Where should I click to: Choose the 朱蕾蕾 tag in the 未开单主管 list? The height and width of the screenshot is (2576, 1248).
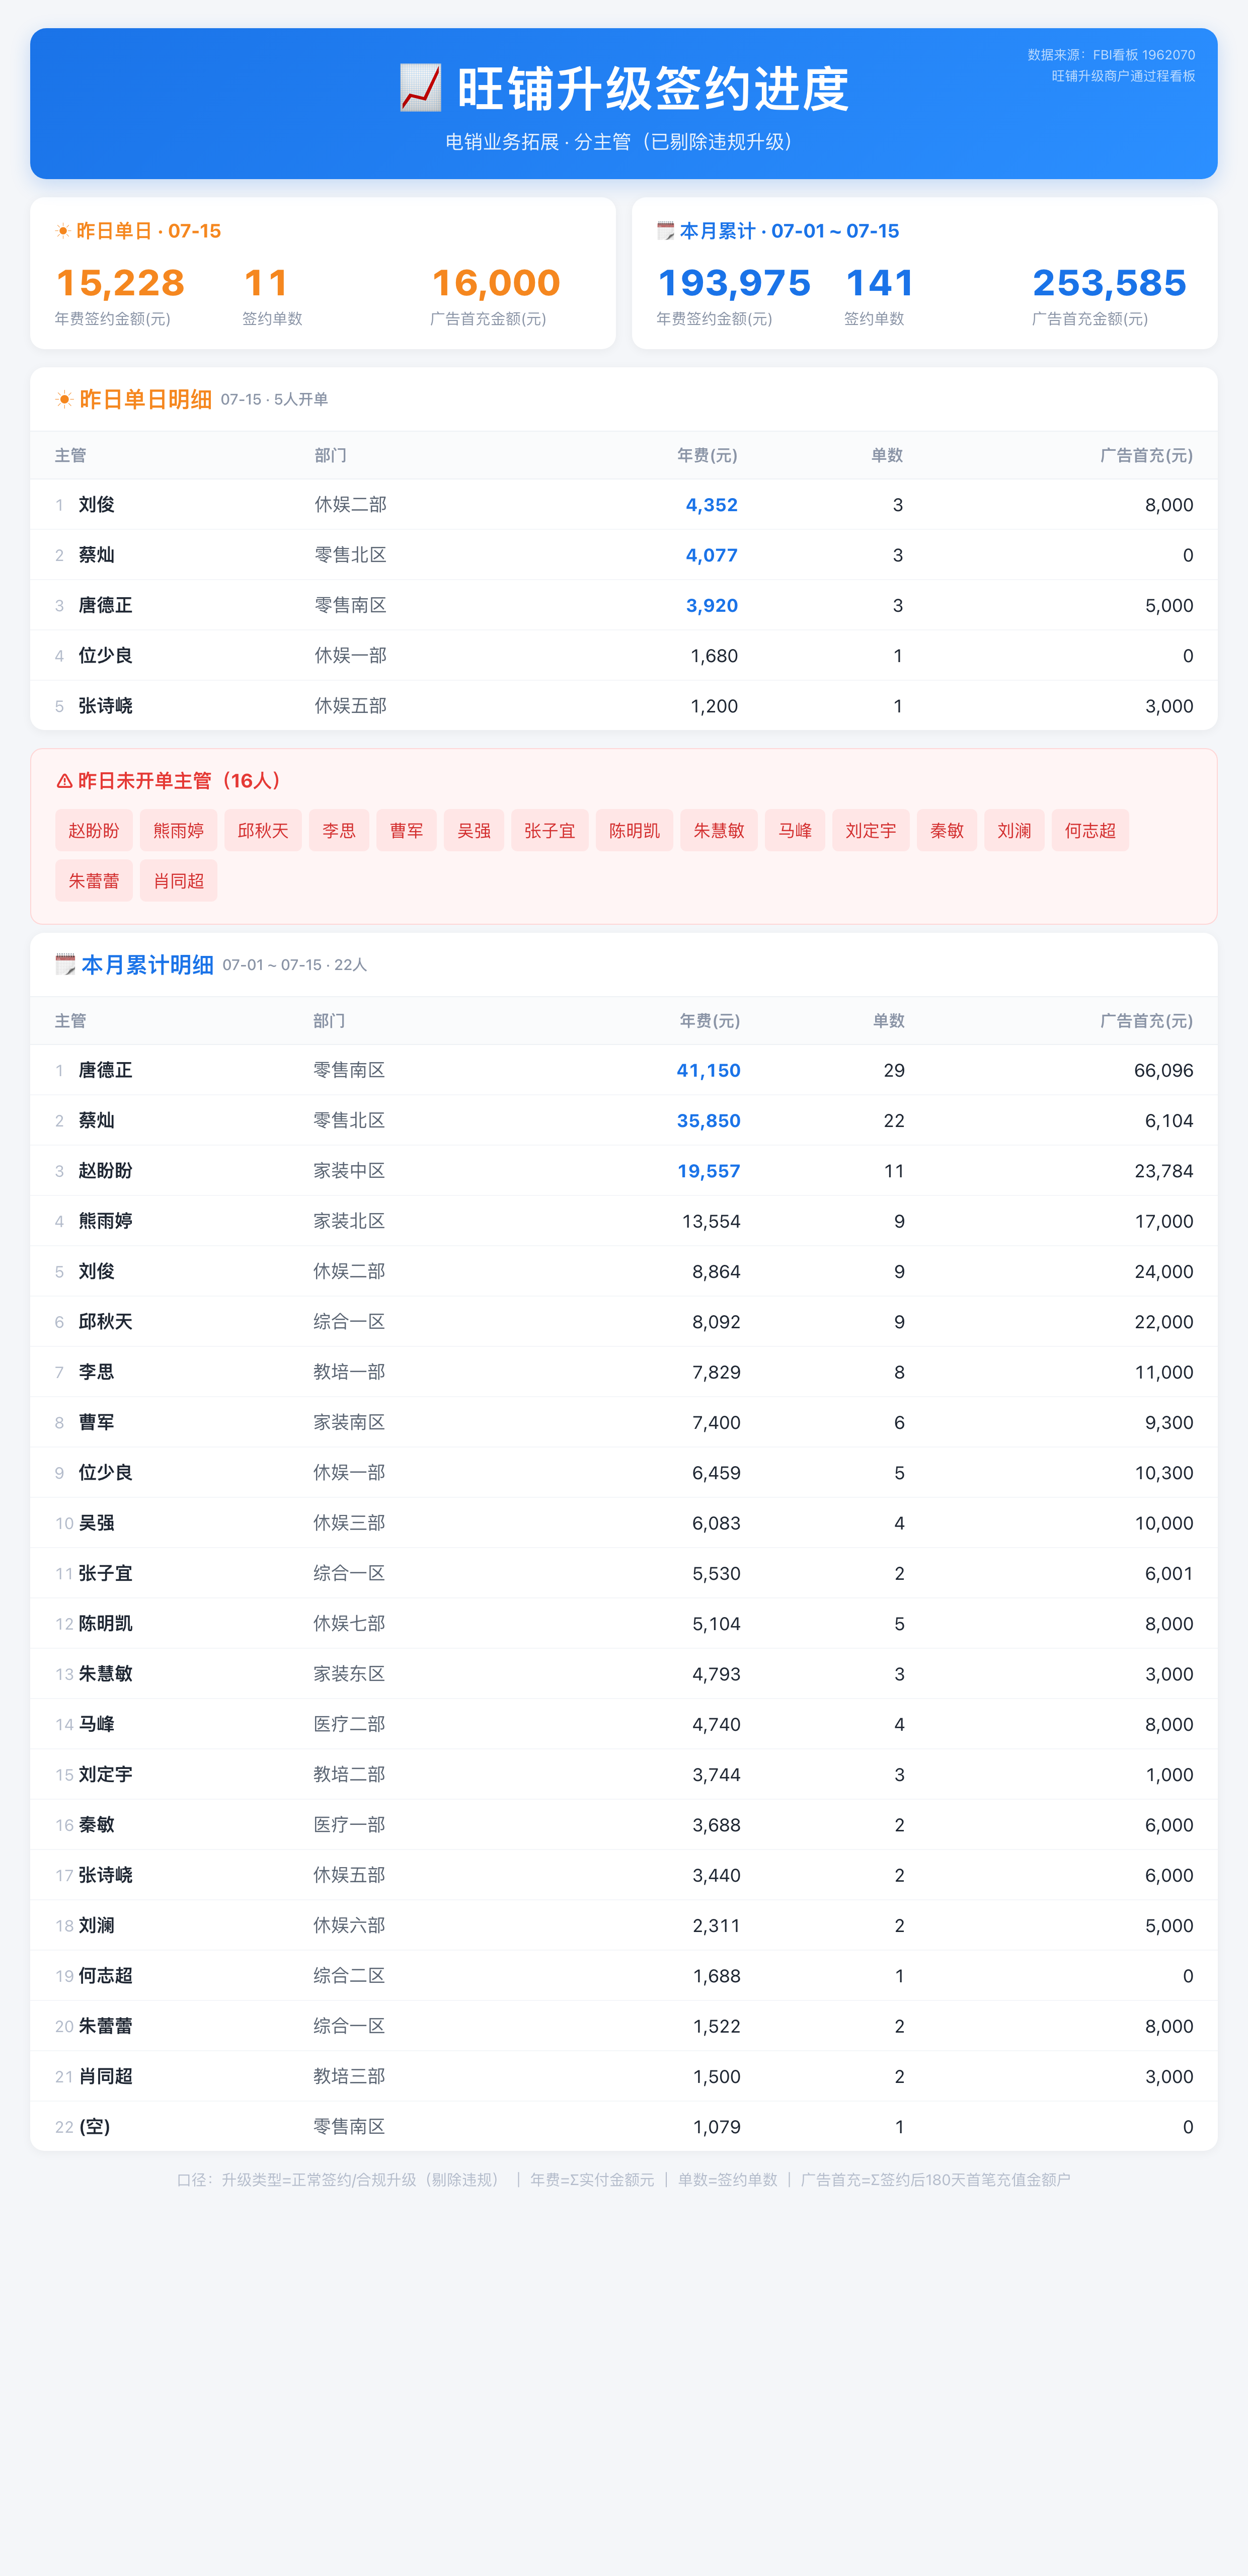click(94, 881)
